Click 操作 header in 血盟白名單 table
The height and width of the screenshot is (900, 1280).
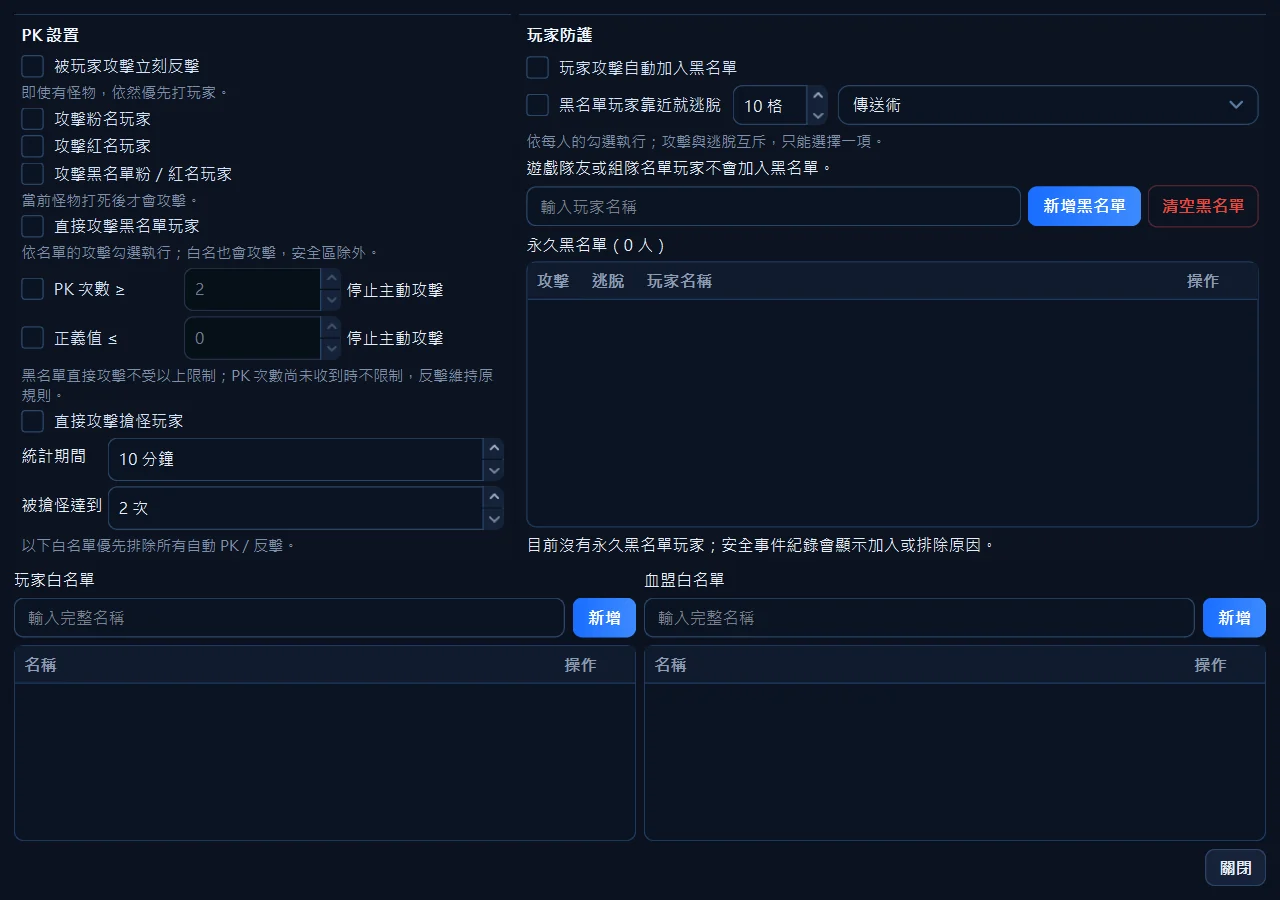tap(1210, 665)
